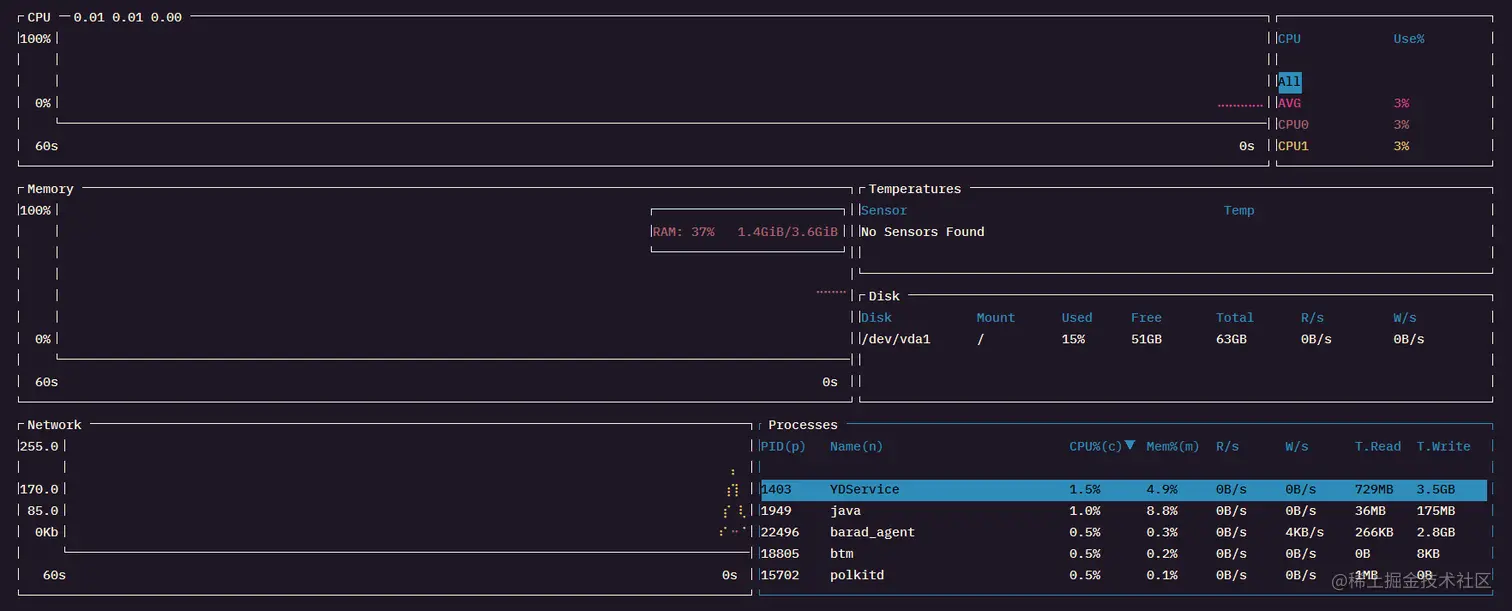
Task: Select the java process row
Action: coord(845,511)
